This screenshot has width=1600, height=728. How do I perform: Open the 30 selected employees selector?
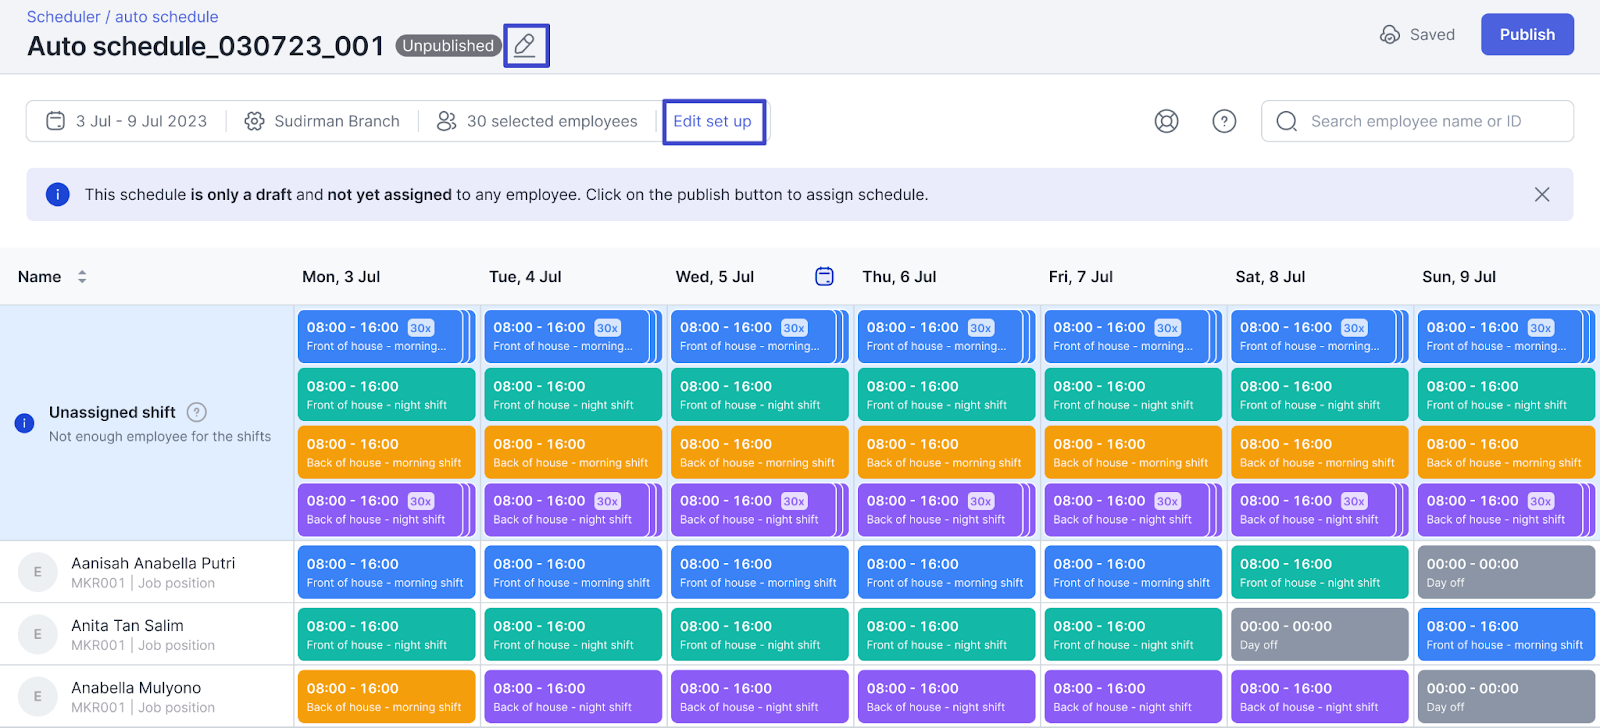[538, 121]
